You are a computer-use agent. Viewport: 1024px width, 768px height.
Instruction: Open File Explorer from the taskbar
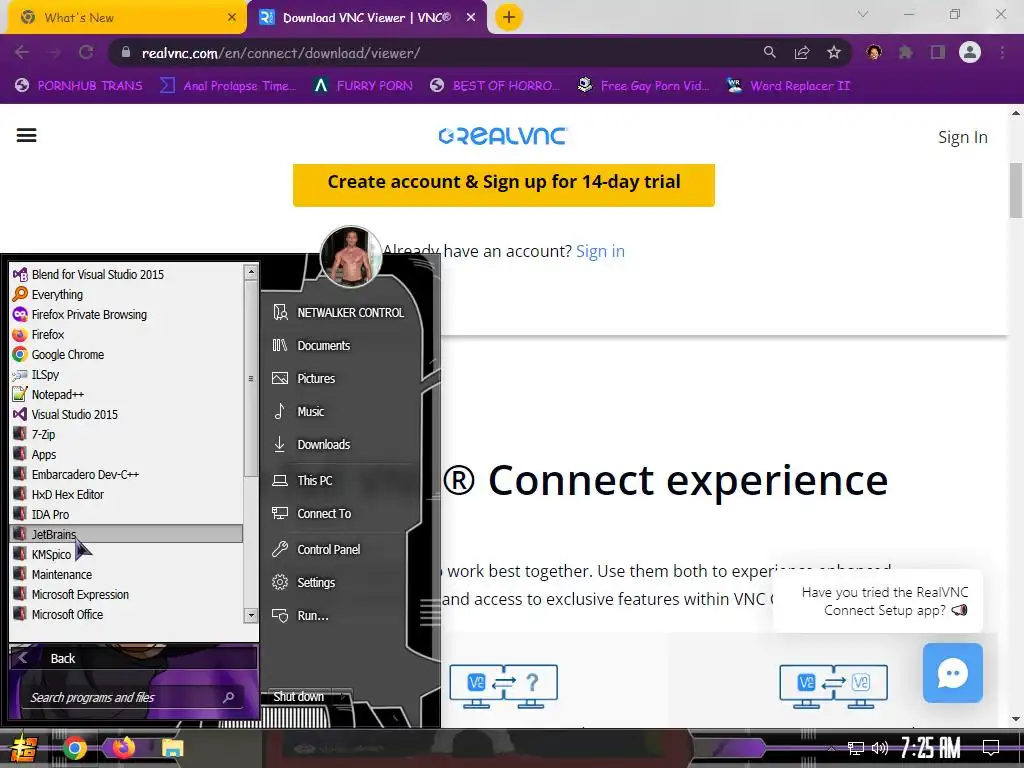[172, 748]
